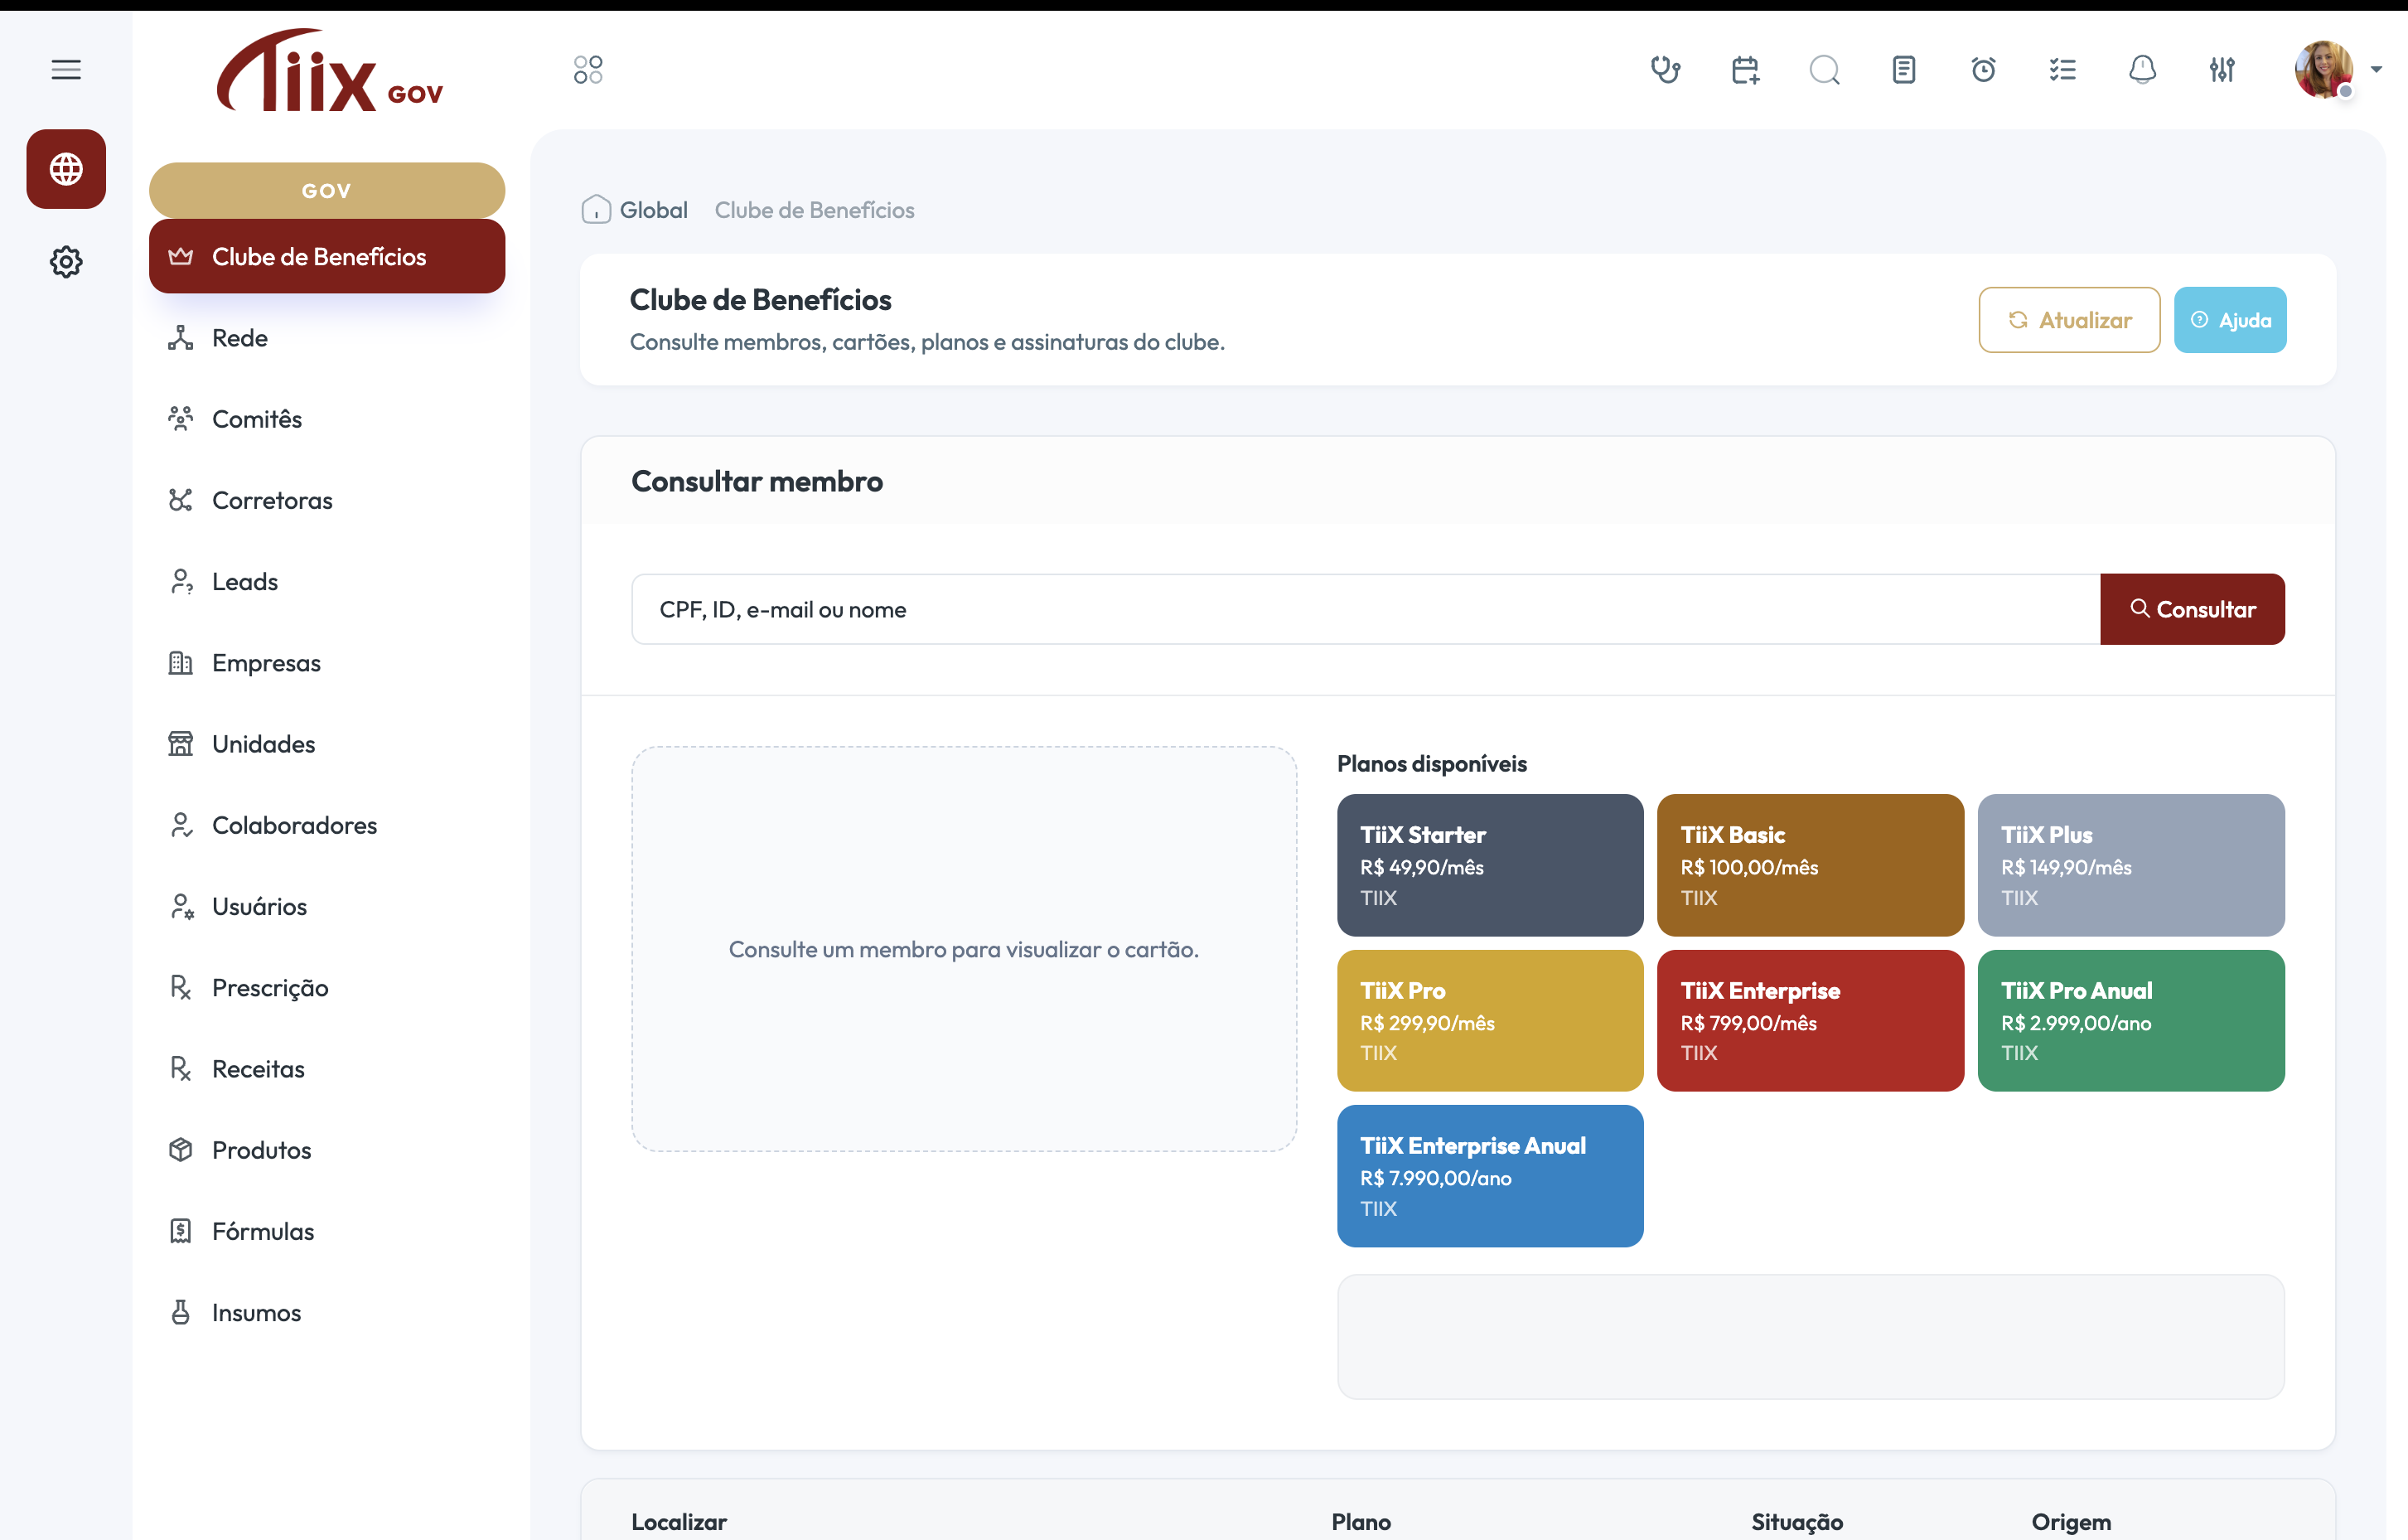Open notifications bell
The height and width of the screenshot is (1540, 2408).
[x=2142, y=69]
